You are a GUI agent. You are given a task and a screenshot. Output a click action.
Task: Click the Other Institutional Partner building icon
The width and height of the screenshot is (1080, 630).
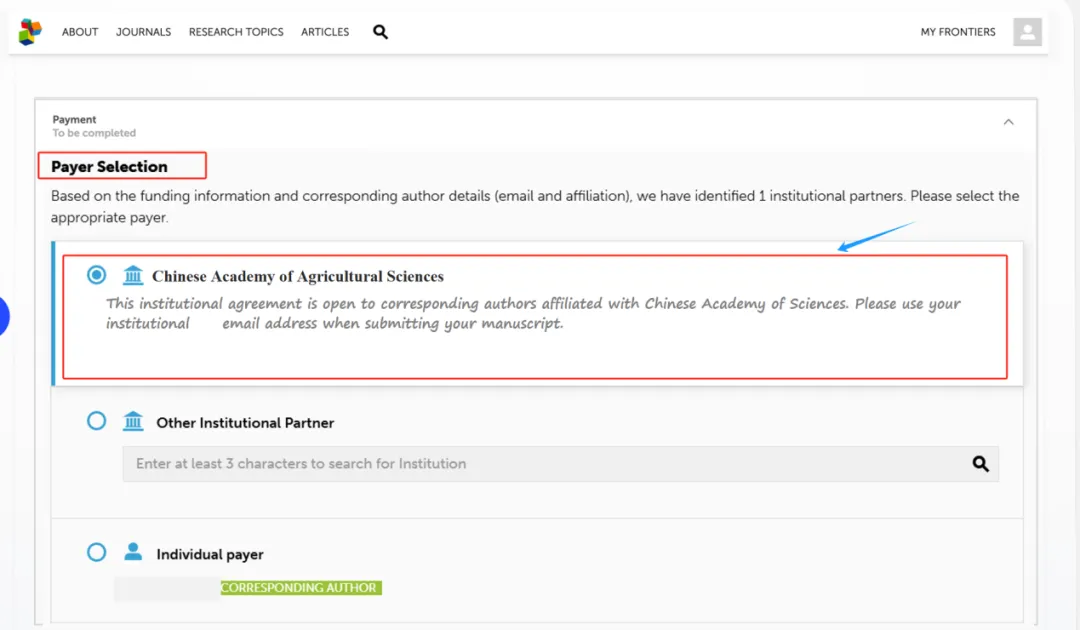point(133,422)
